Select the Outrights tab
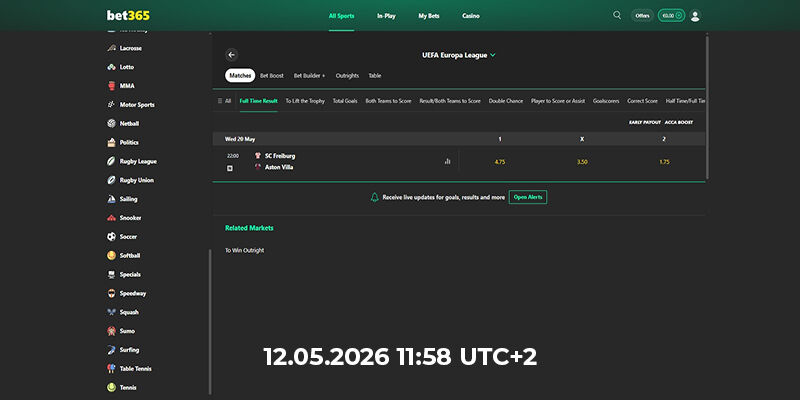Viewport: 800px width, 400px height. pyautogui.click(x=347, y=76)
